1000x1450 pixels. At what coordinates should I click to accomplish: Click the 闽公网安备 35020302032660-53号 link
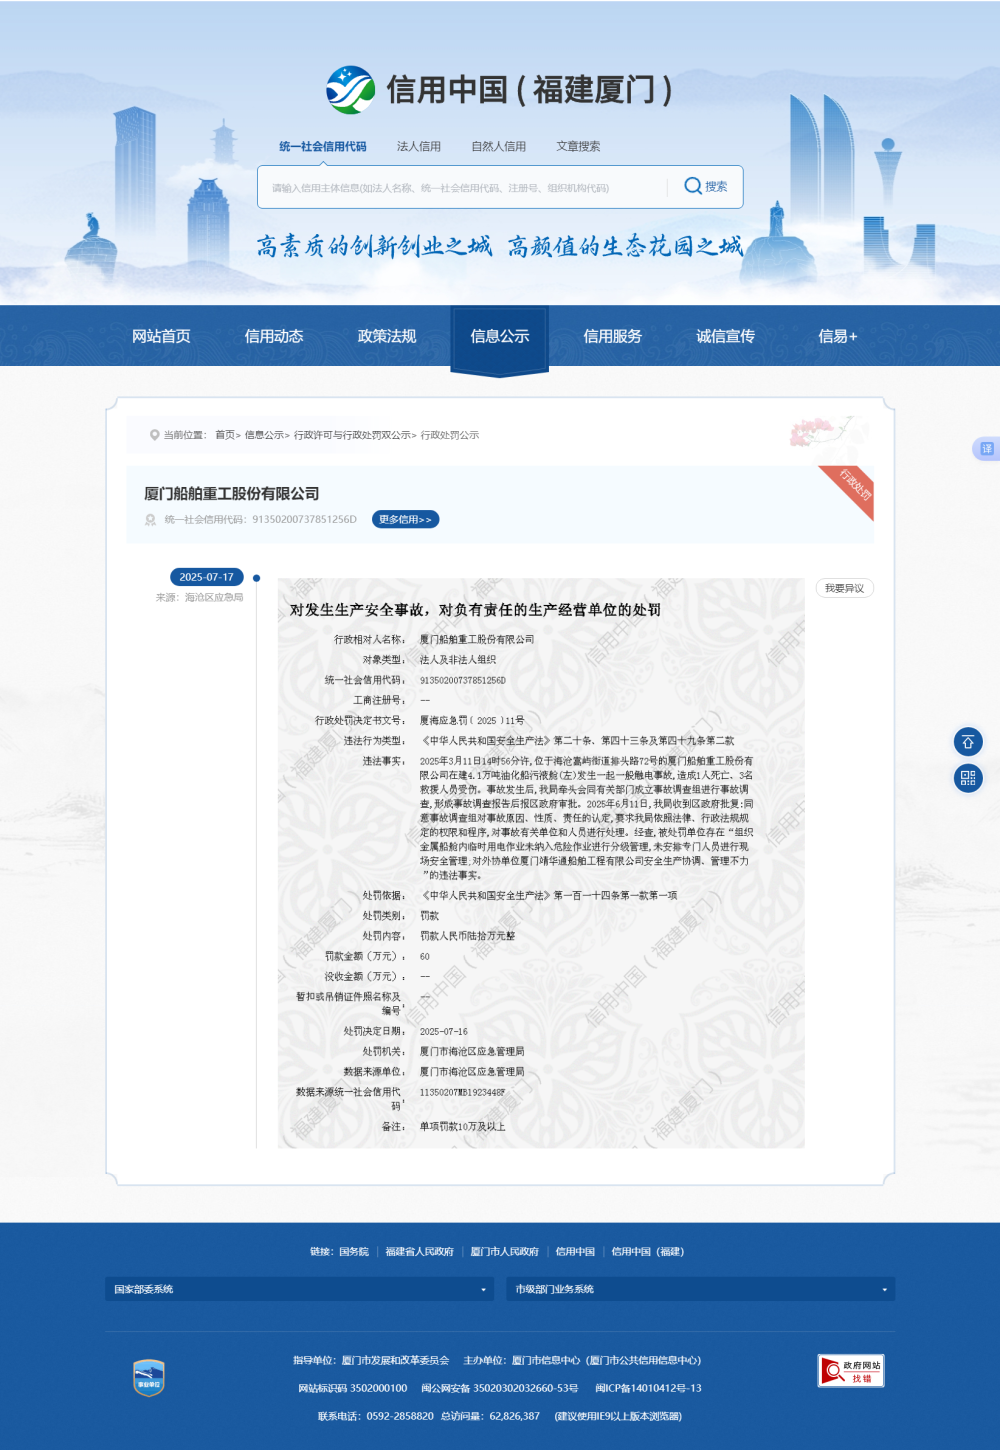(x=500, y=1388)
